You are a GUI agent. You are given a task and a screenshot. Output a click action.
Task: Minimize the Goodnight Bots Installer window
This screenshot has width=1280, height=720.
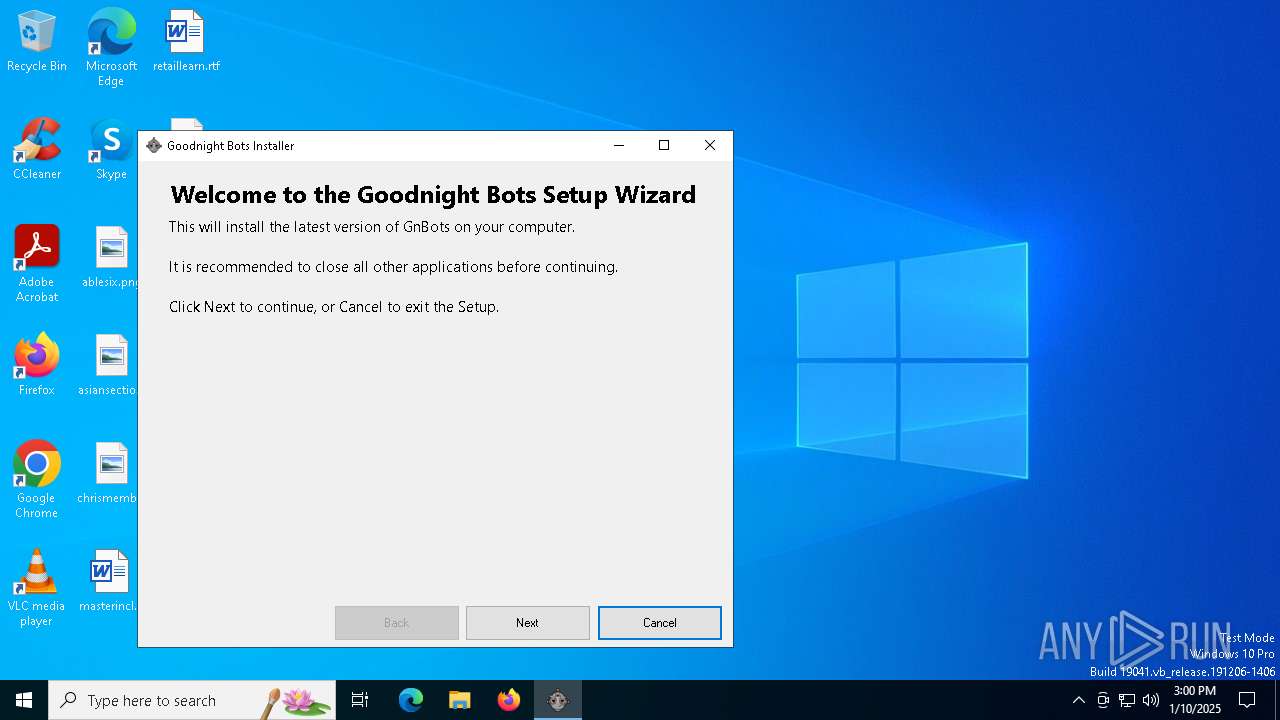(x=619, y=146)
